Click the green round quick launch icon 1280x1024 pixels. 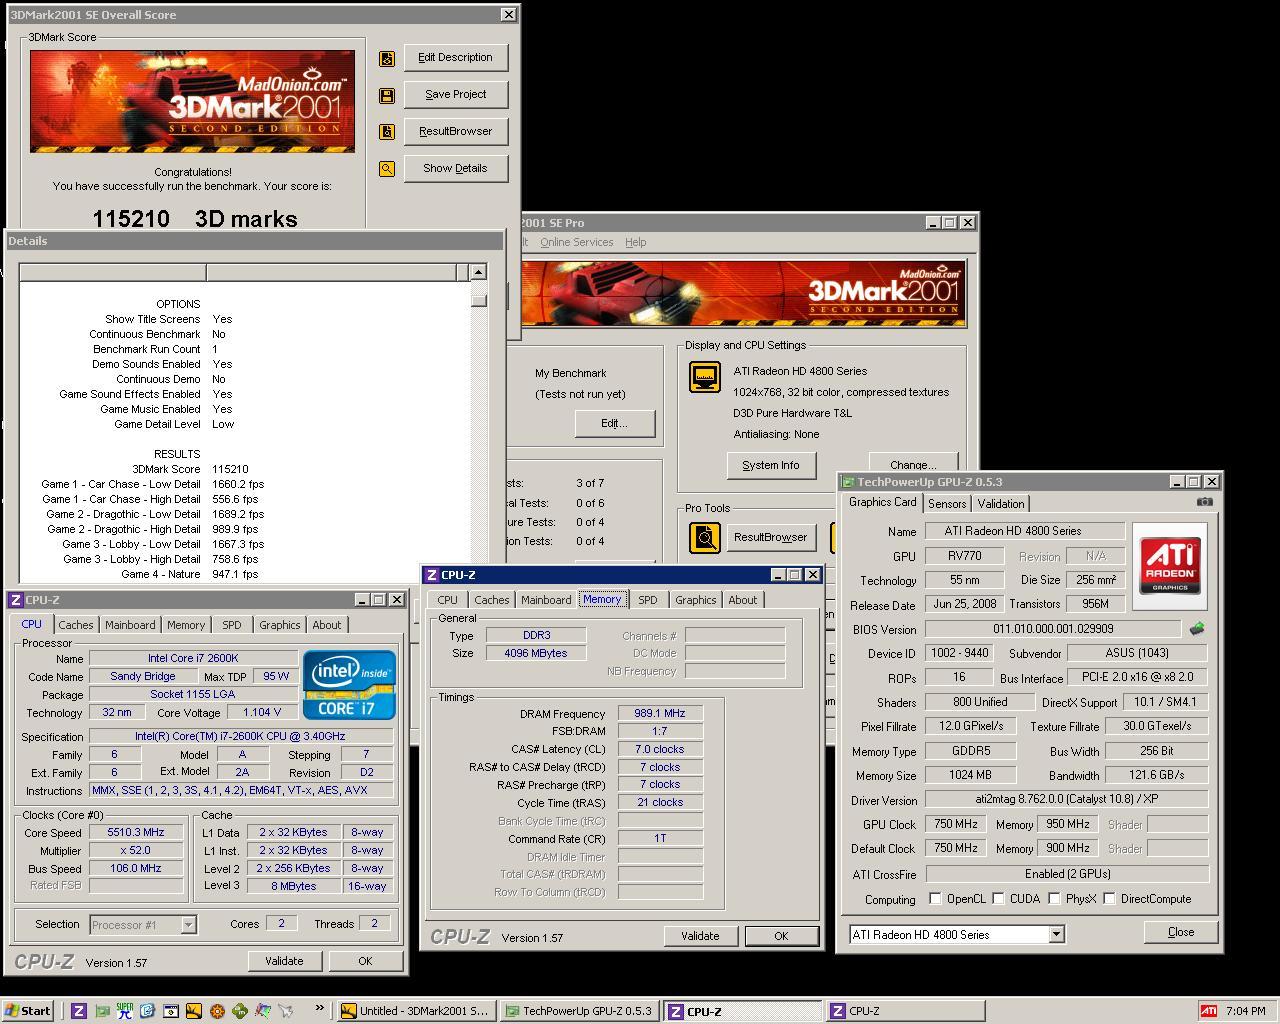[x=240, y=1011]
